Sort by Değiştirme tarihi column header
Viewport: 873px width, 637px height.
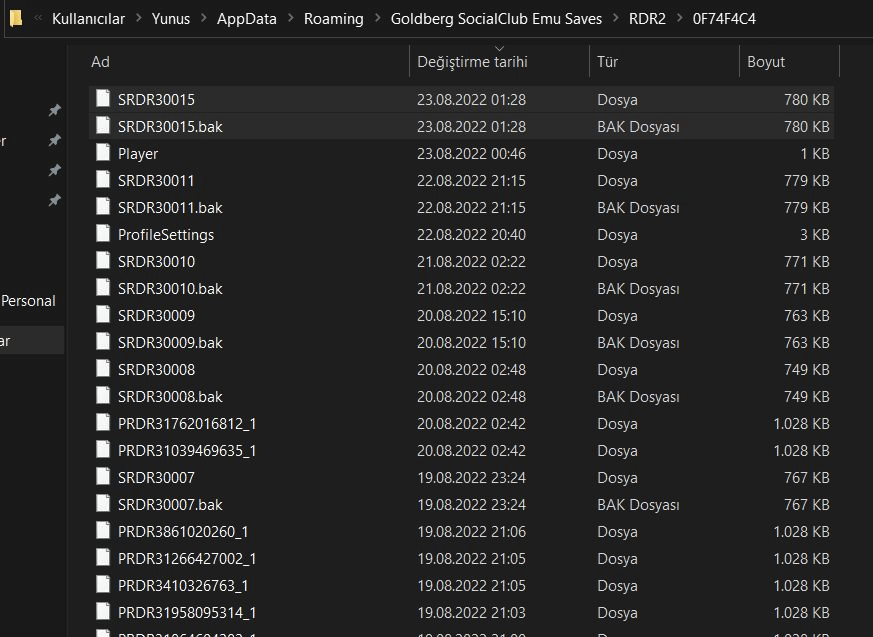pos(499,62)
